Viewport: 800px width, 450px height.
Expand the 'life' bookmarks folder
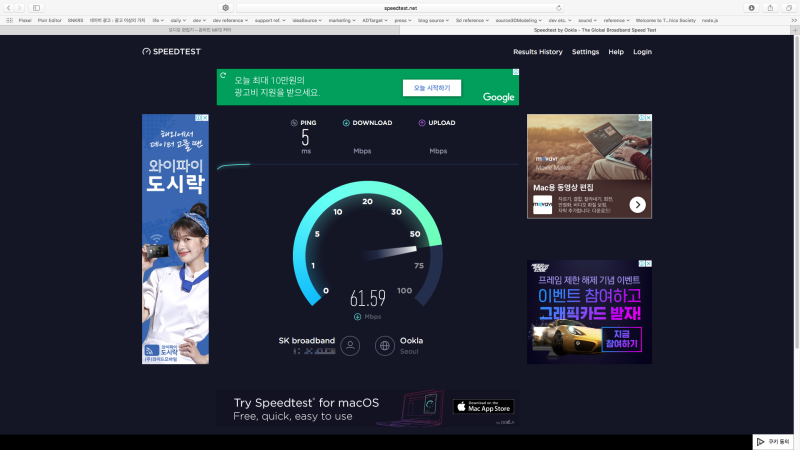(158, 20)
